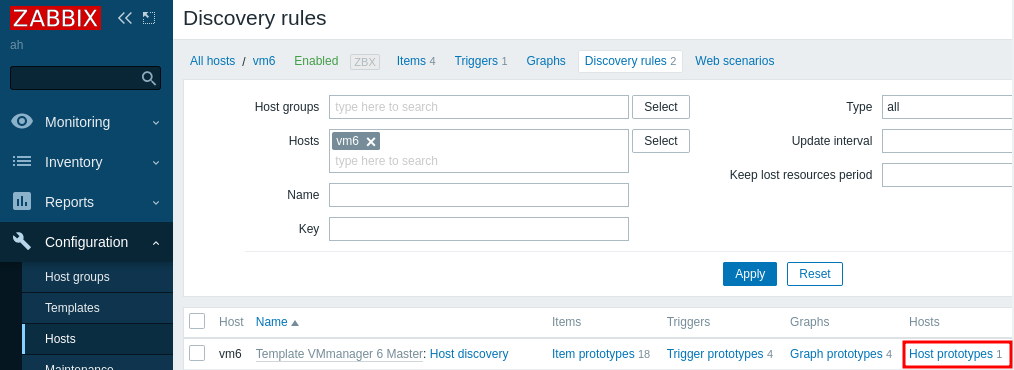1014x370 pixels.
Task: Collapse the Configuration menu
Action: click(x=156, y=243)
